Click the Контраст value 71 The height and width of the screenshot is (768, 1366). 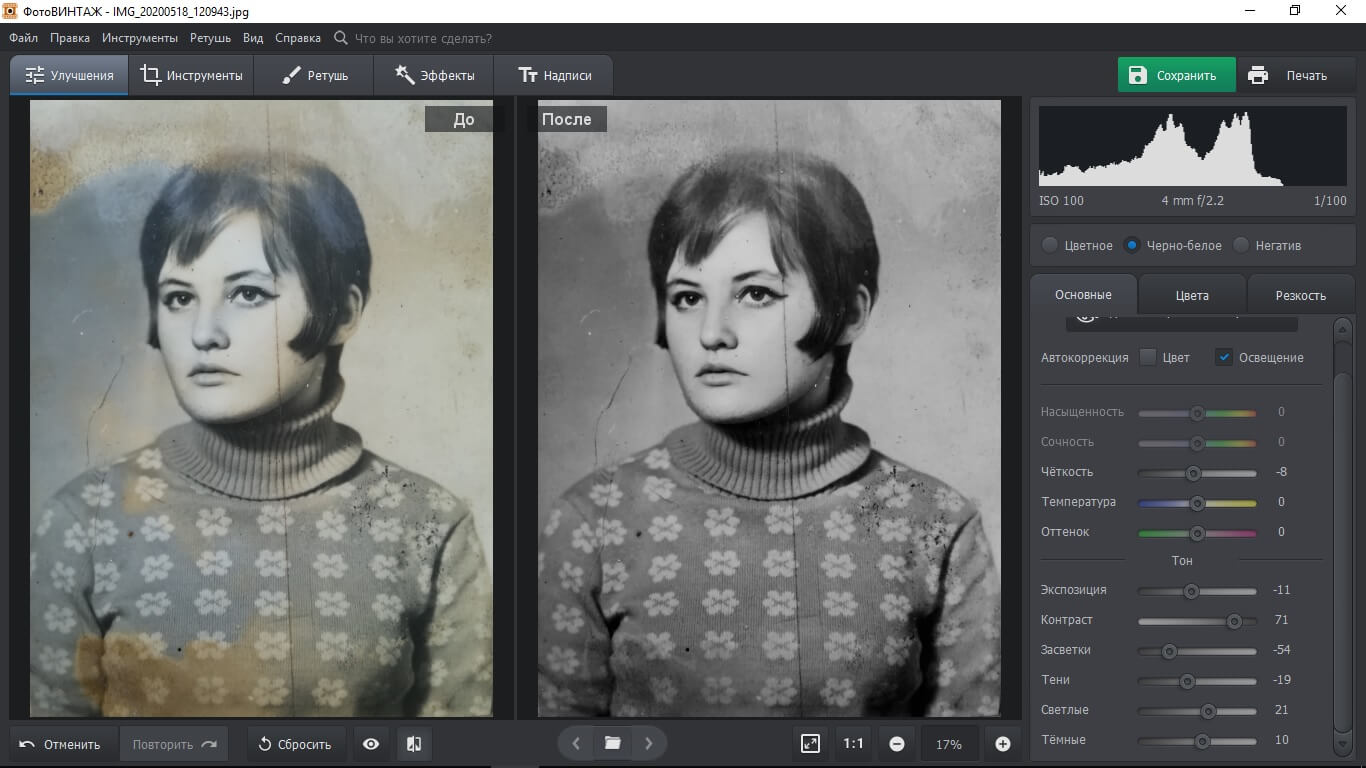(x=1281, y=620)
